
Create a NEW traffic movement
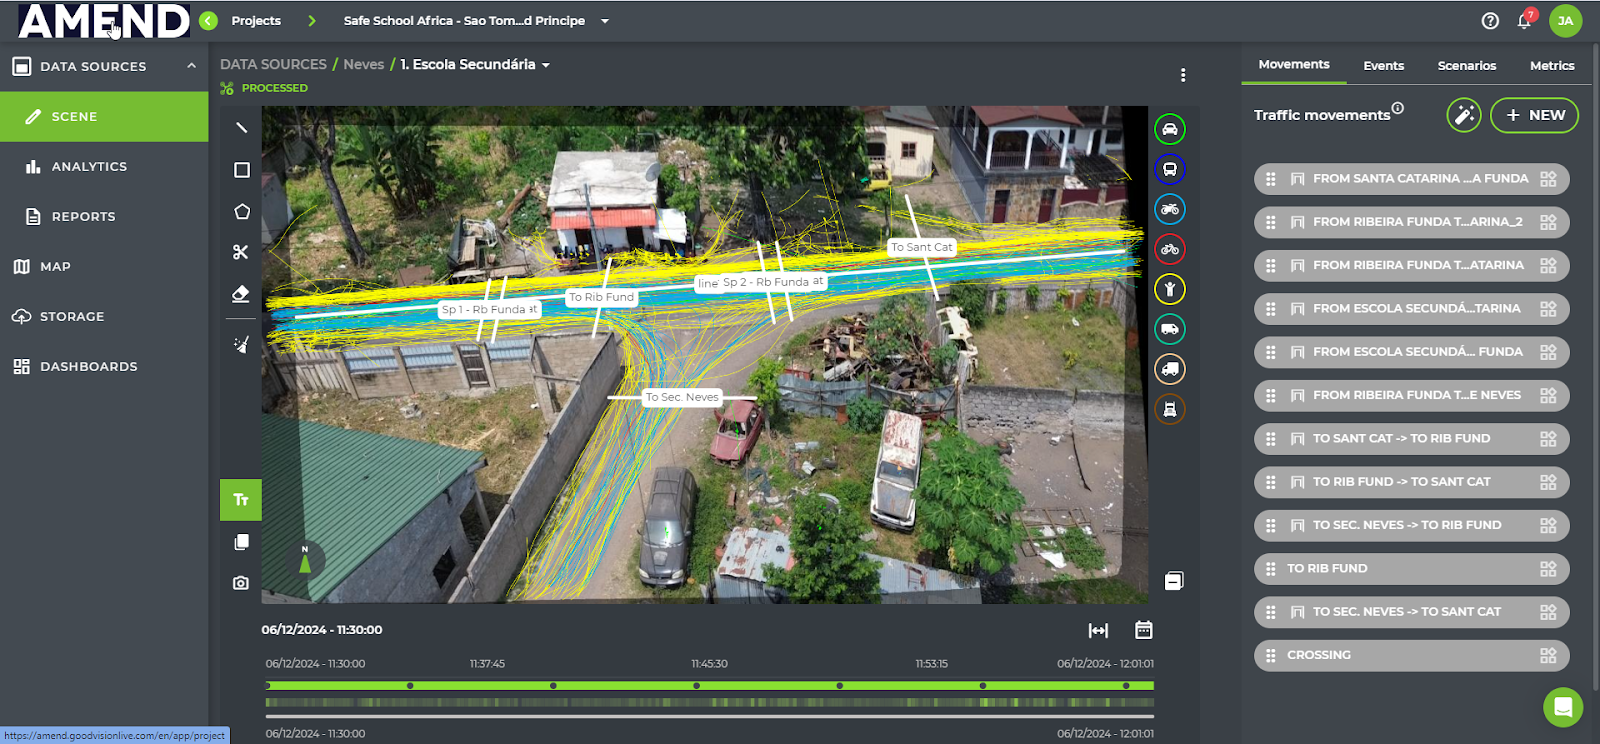pyautogui.click(x=1535, y=115)
